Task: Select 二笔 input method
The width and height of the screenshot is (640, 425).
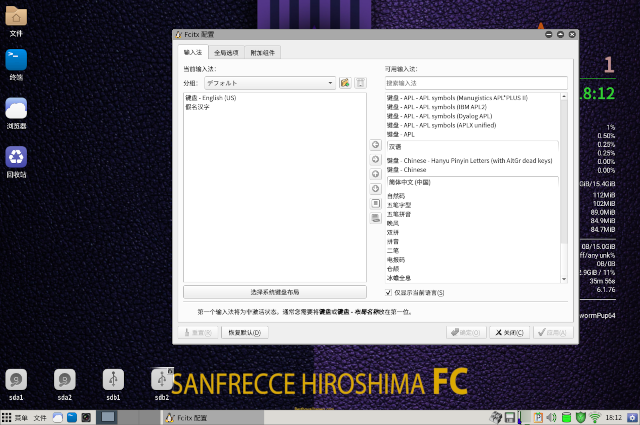Action: pyautogui.click(x=473, y=251)
